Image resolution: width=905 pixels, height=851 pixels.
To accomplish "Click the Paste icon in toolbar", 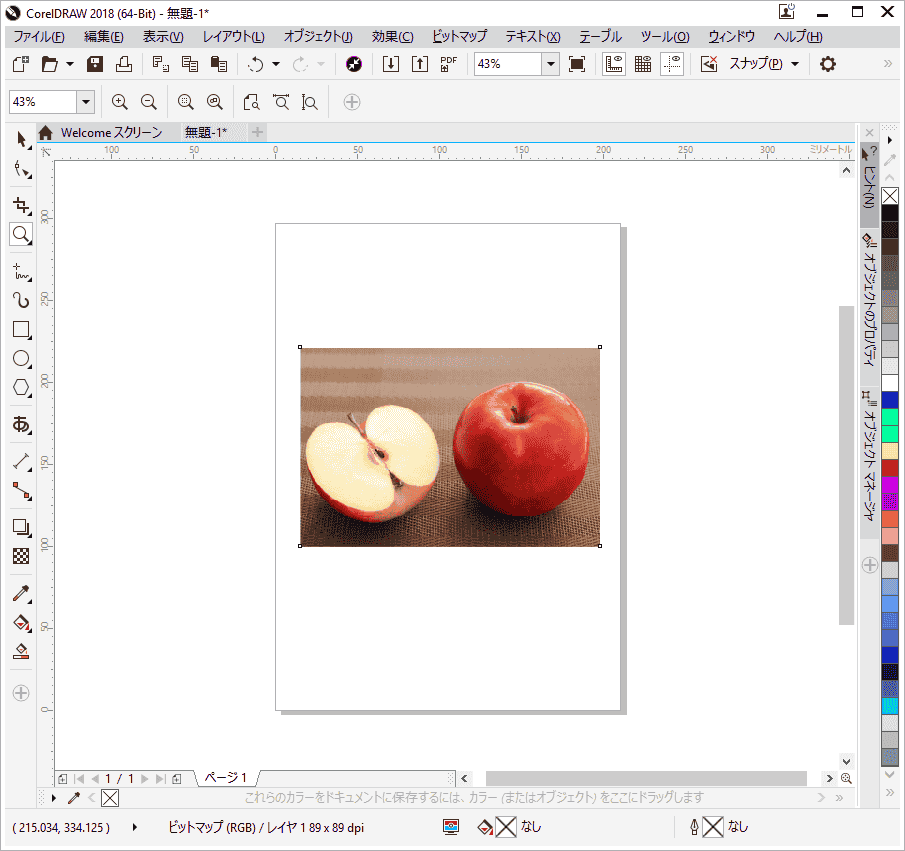I will (218, 64).
